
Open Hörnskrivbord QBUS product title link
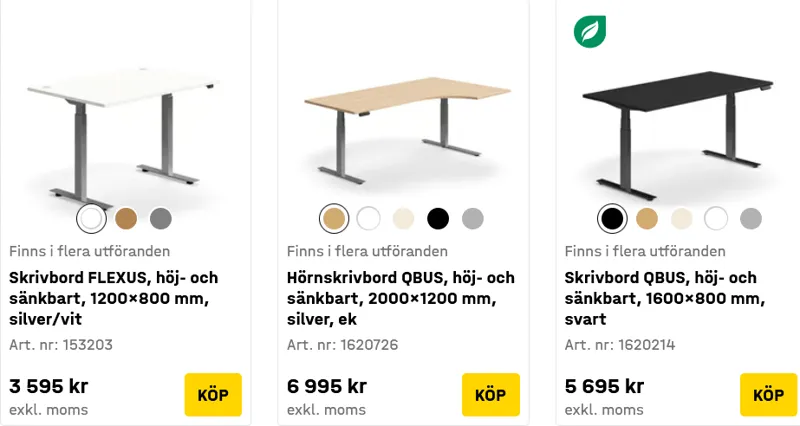(x=400, y=298)
